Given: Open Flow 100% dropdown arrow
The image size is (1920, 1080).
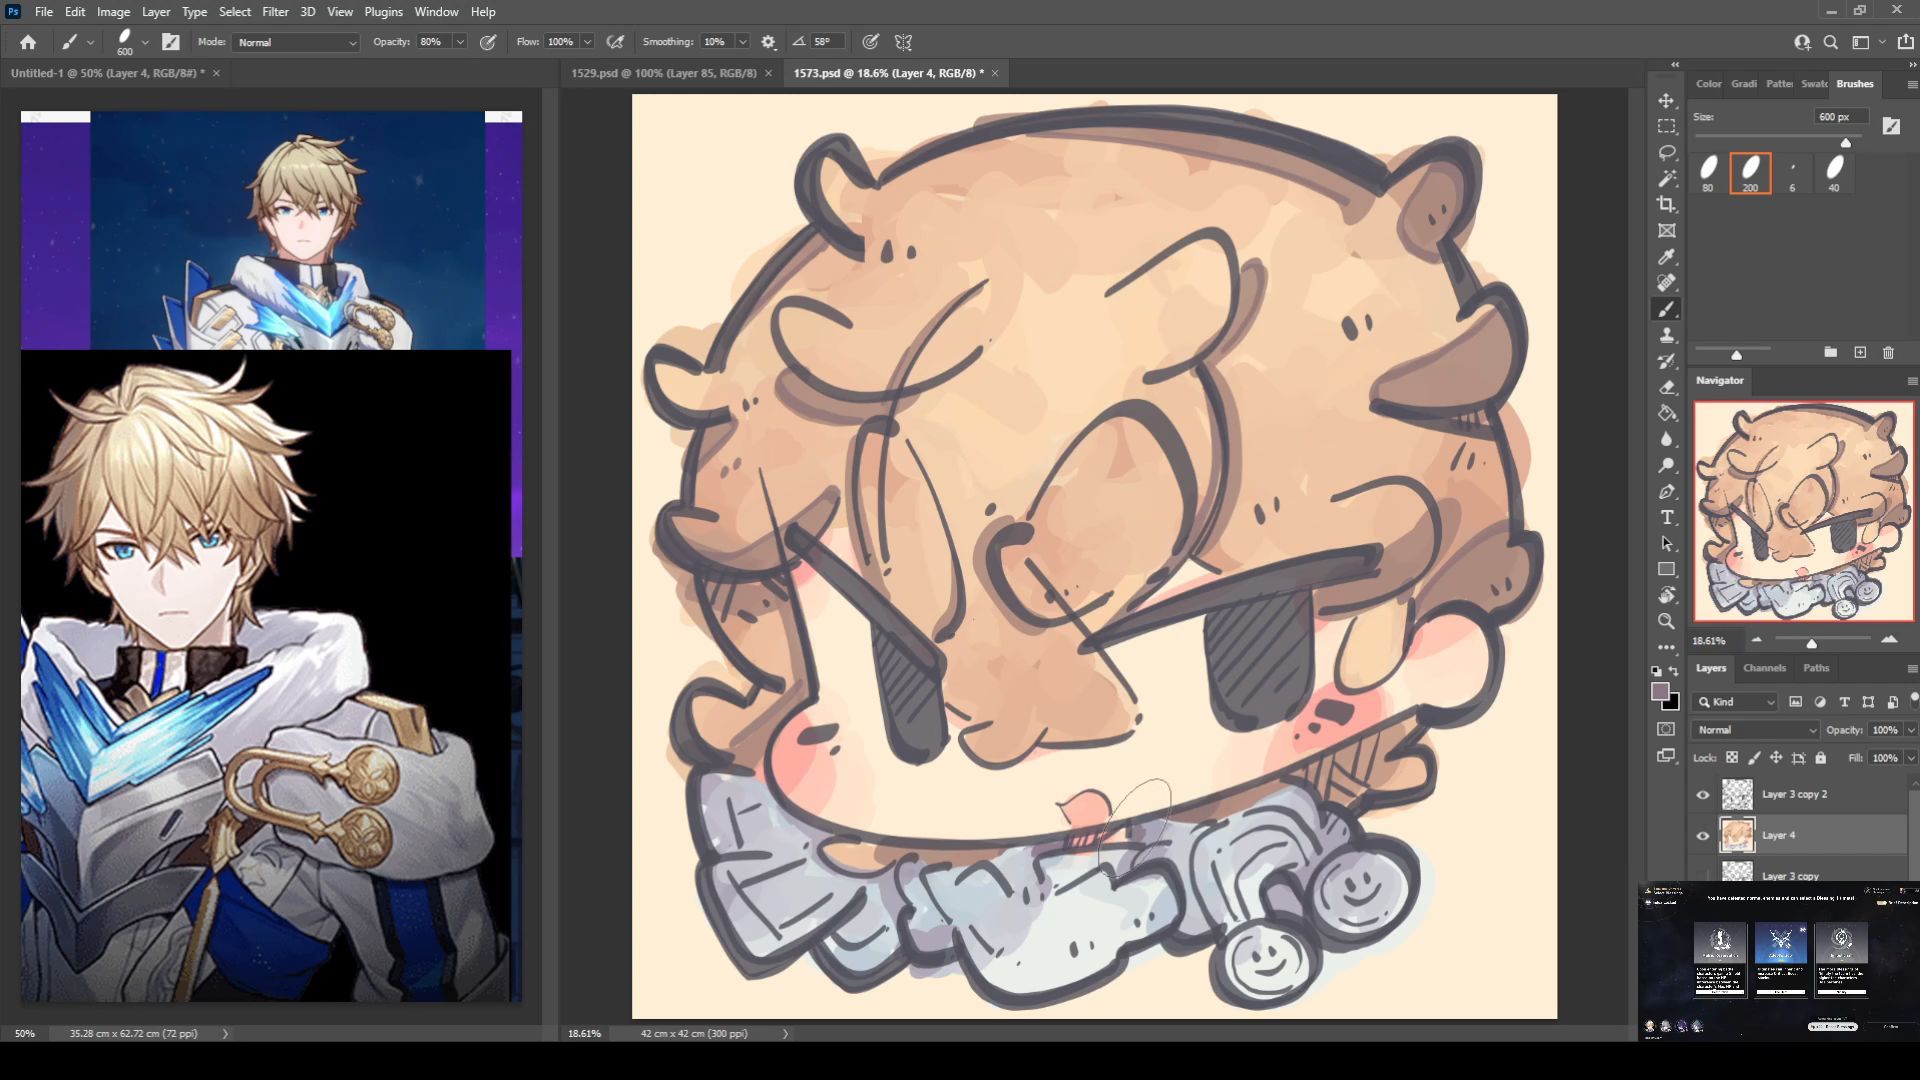Looking at the screenshot, I should pos(588,42).
